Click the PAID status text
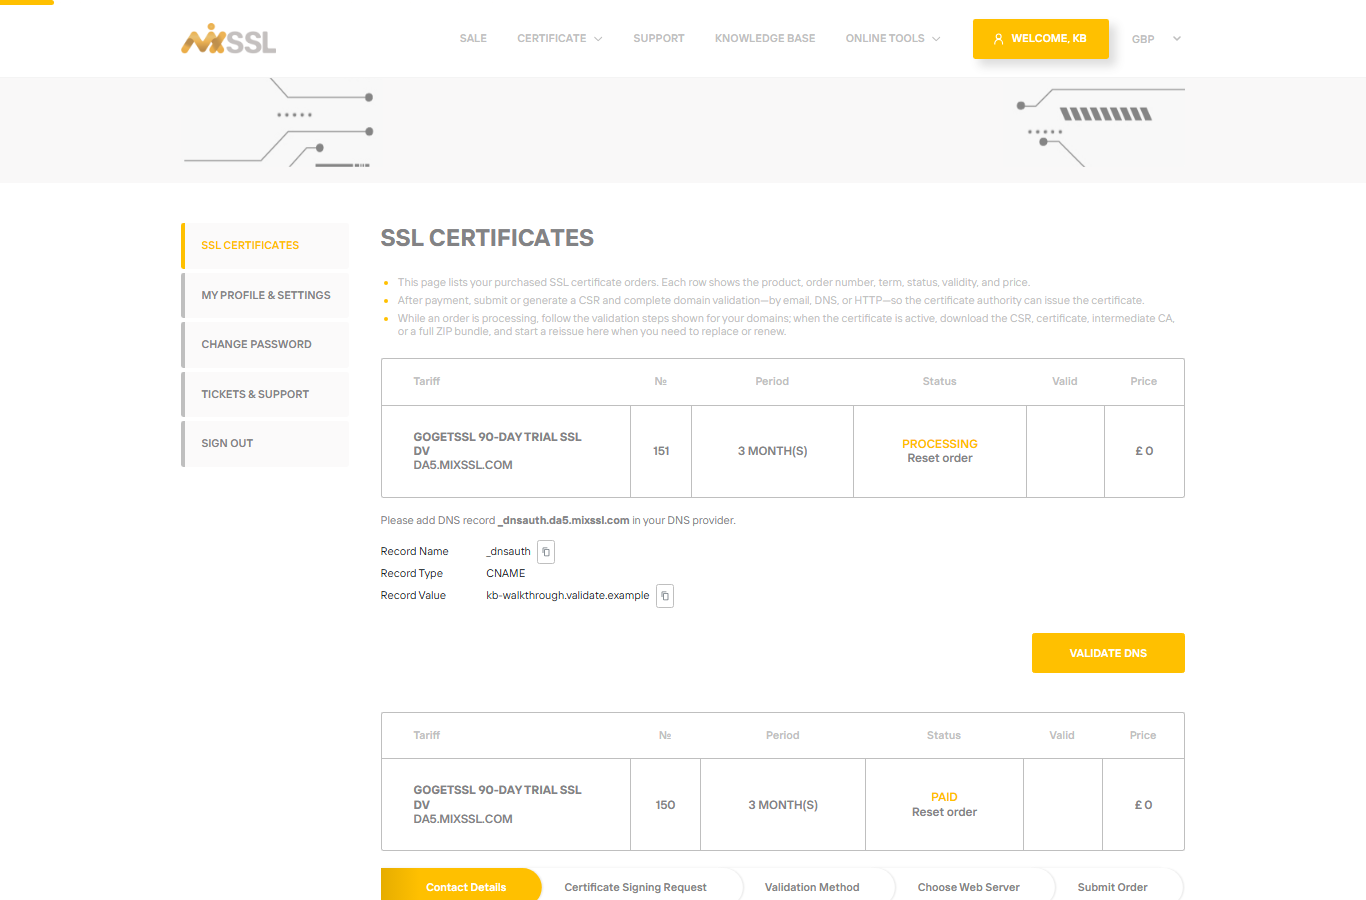The image size is (1366, 900). 944,797
